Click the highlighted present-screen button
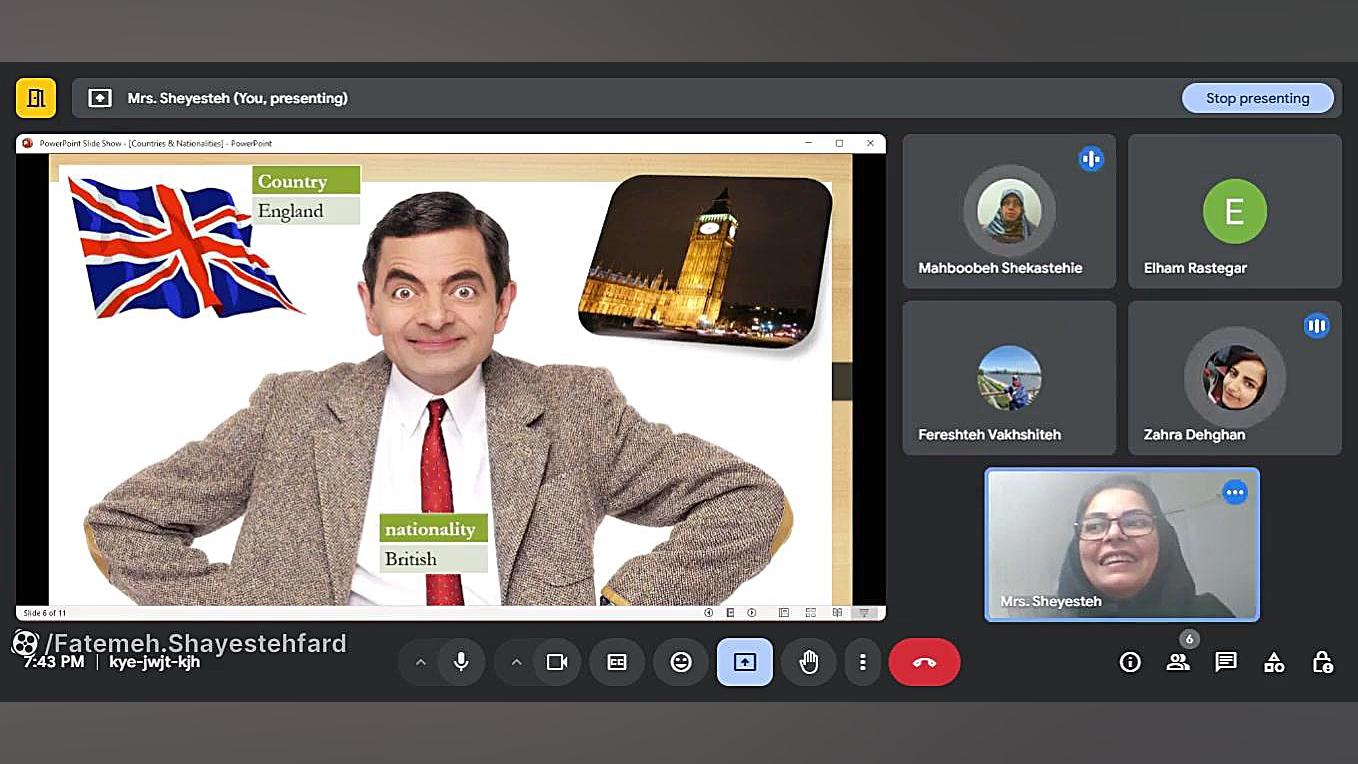The width and height of the screenshot is (1358, 764). pos(745,662)
